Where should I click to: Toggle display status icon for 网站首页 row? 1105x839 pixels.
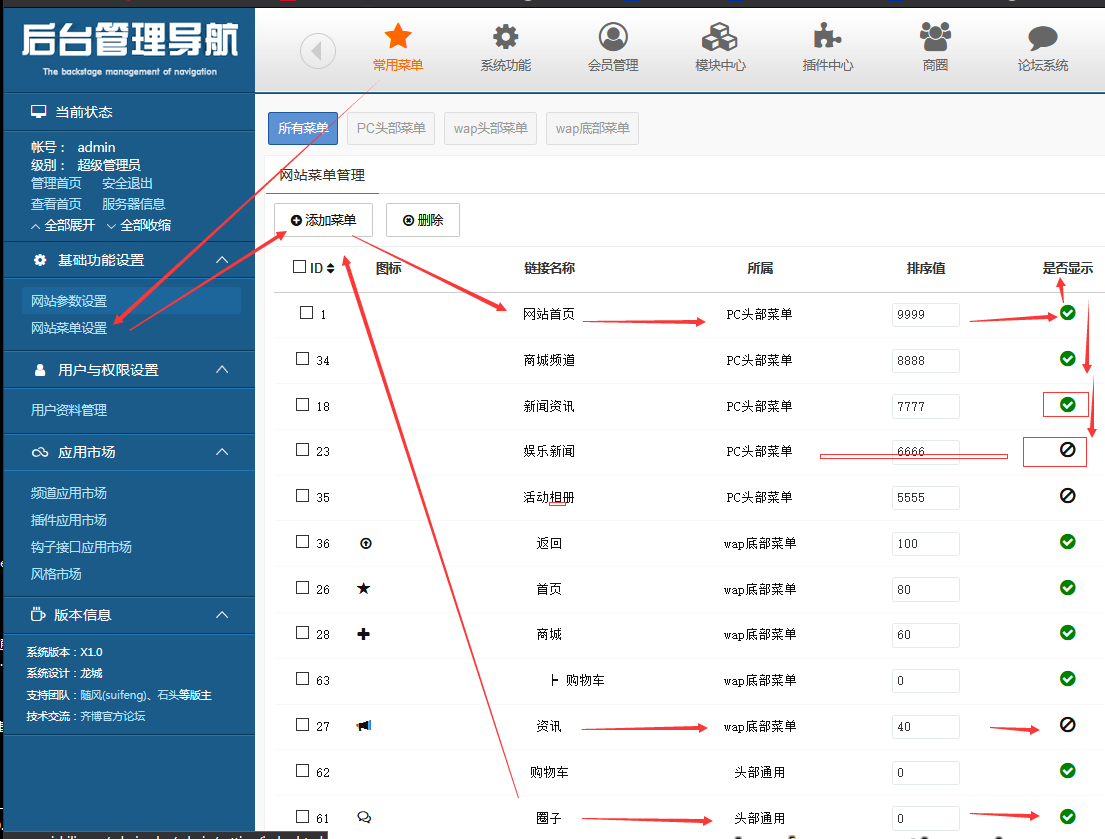pos(1067,314)
